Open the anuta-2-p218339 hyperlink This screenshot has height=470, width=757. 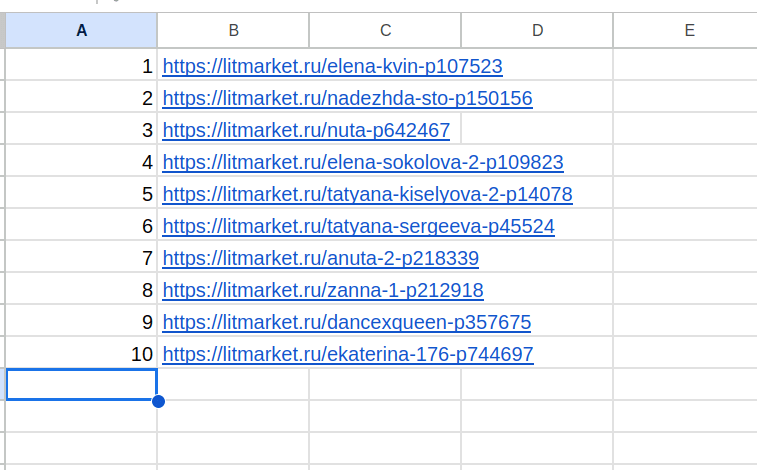320,259
